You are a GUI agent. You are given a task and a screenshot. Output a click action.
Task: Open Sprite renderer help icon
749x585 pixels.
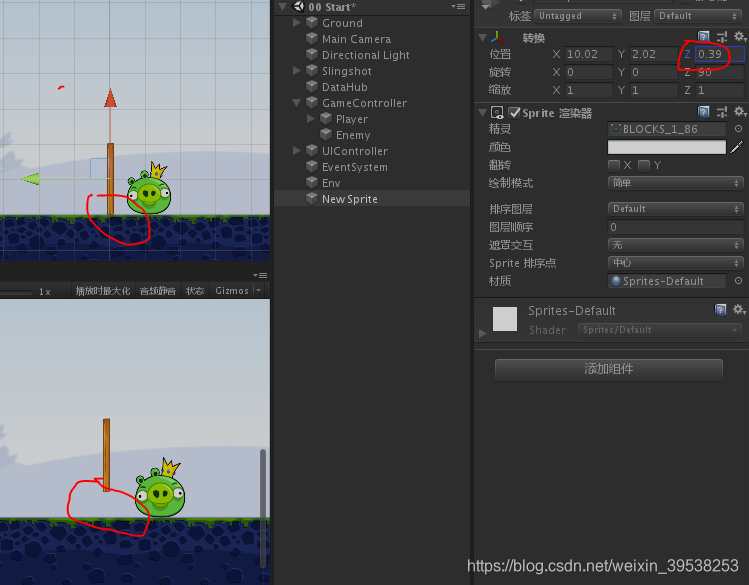(x=703, y=112)
